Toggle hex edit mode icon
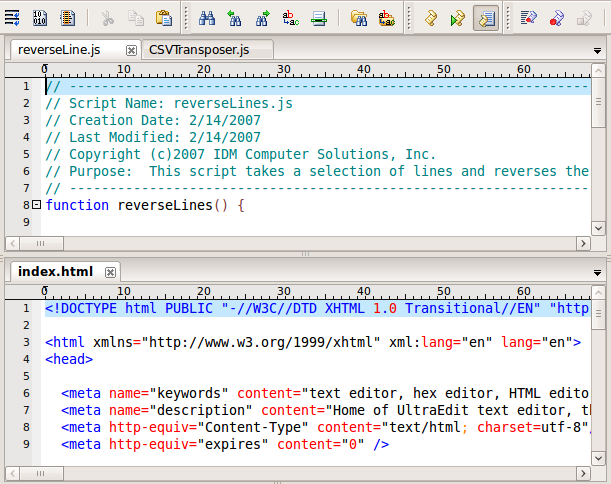Screen dimensions: 611x484 [x=40, y=18]
